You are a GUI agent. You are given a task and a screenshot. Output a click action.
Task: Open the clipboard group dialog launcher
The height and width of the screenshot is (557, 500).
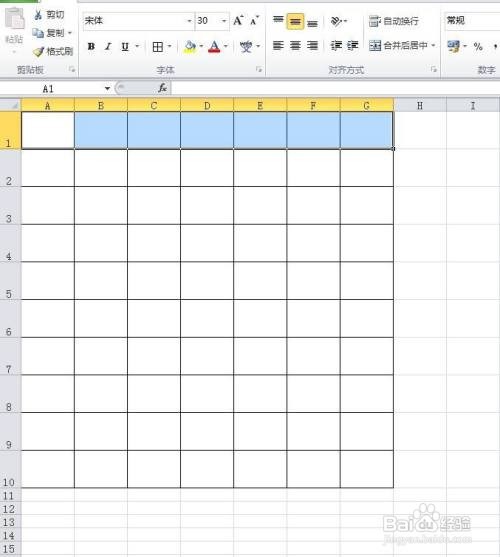72,69
